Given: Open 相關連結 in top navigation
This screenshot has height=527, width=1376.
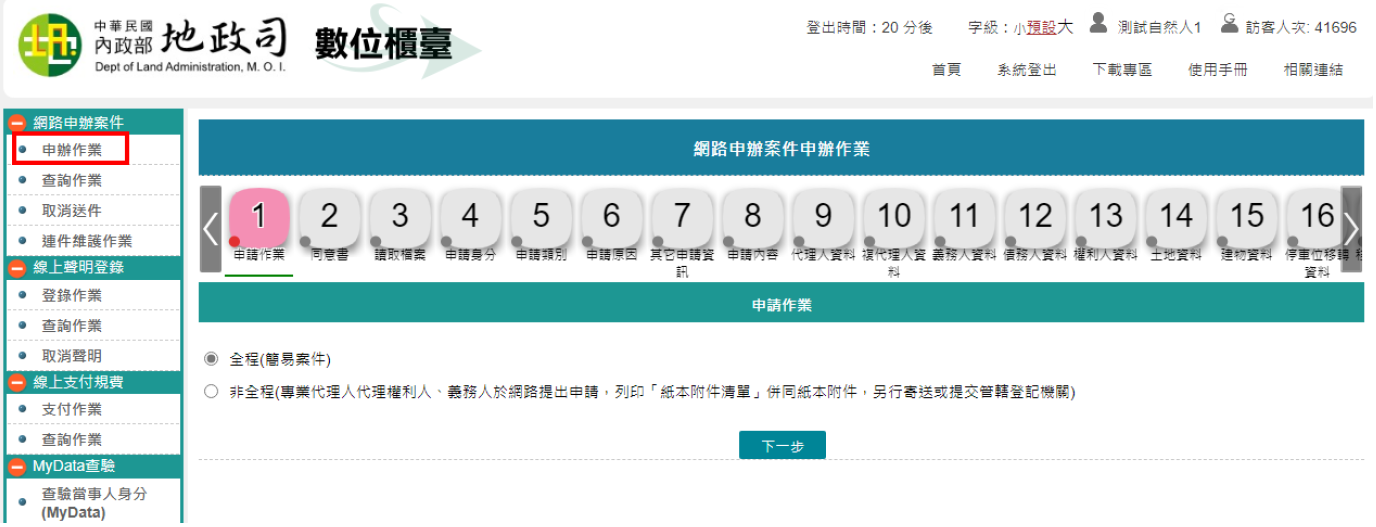Looking at the screenshot, I should (x=1313, y=70).
